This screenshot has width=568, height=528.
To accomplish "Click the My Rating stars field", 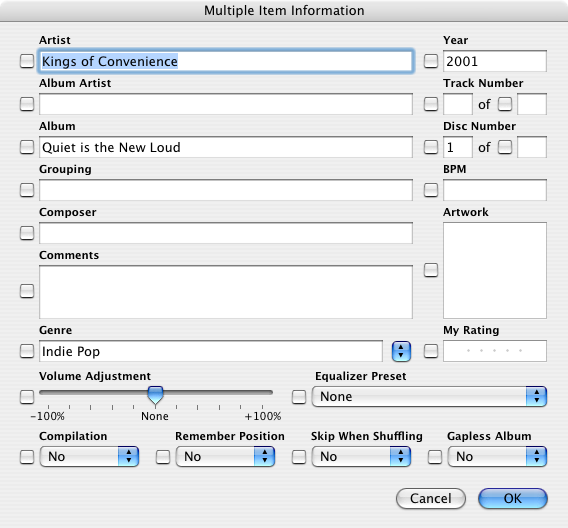I will coord(494,351).
